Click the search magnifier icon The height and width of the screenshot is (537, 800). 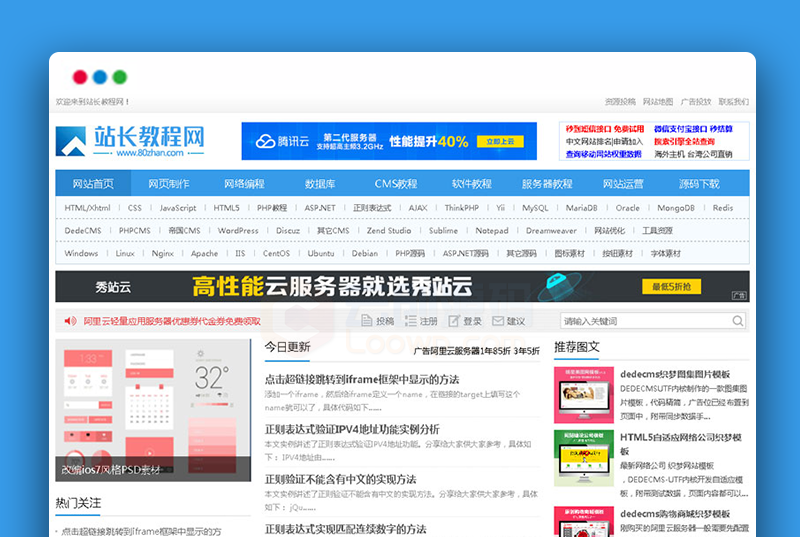(738, 321)
